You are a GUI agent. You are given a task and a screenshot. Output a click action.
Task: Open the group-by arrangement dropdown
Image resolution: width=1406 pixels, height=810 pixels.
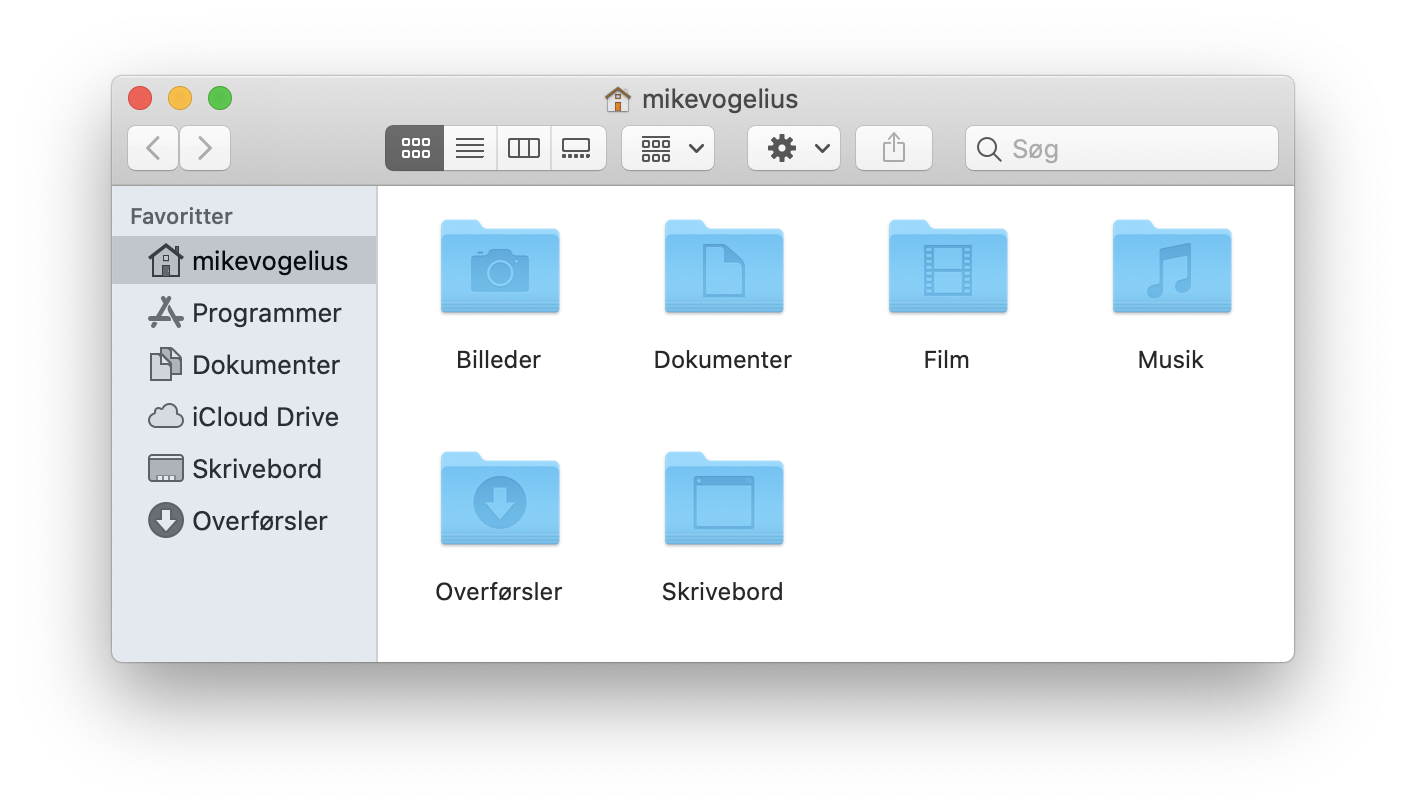668,148
